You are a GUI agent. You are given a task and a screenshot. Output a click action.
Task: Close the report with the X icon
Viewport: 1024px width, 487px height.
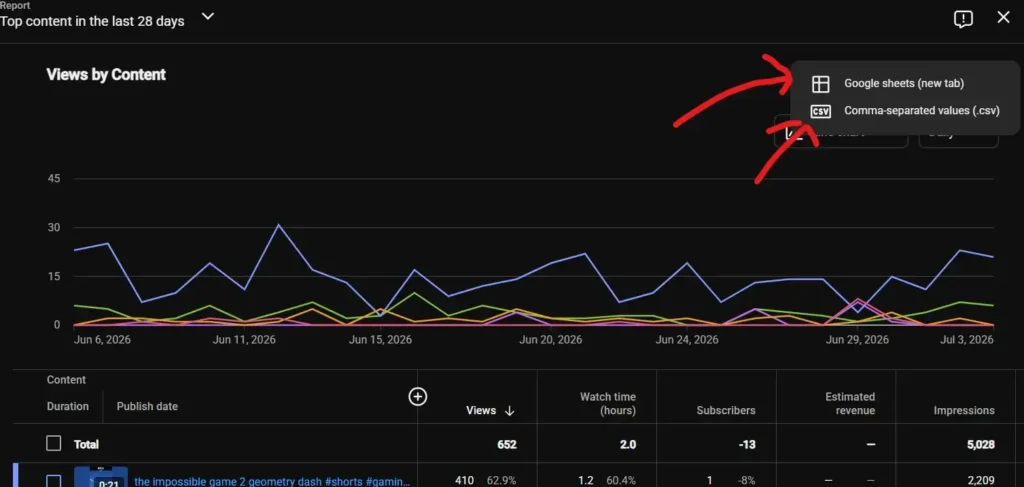(x=1004, y=18)
